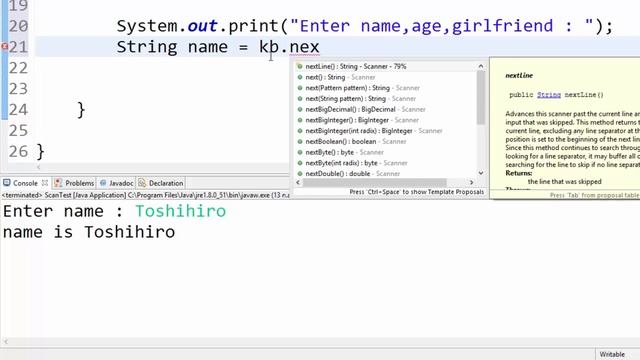Click the Javadoc tab icon
Screen dimensions: 640x360
103,183
